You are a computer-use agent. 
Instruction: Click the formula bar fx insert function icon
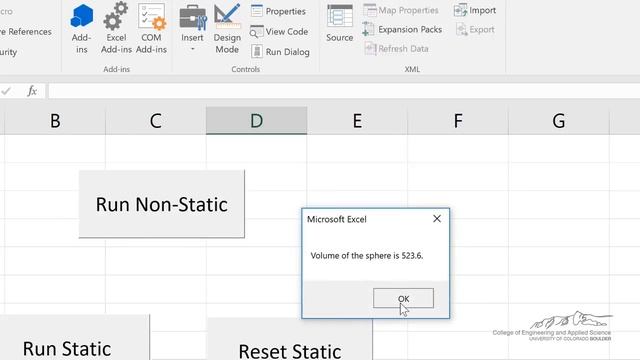coord(32,91)
